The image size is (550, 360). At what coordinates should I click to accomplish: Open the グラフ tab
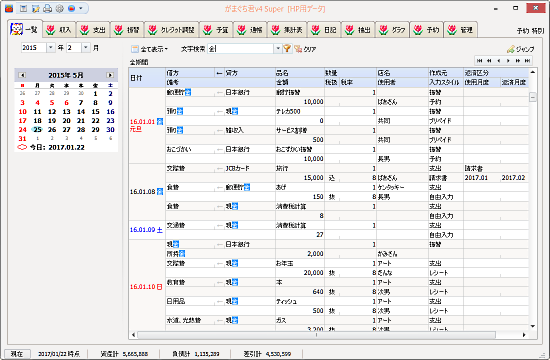393,30
